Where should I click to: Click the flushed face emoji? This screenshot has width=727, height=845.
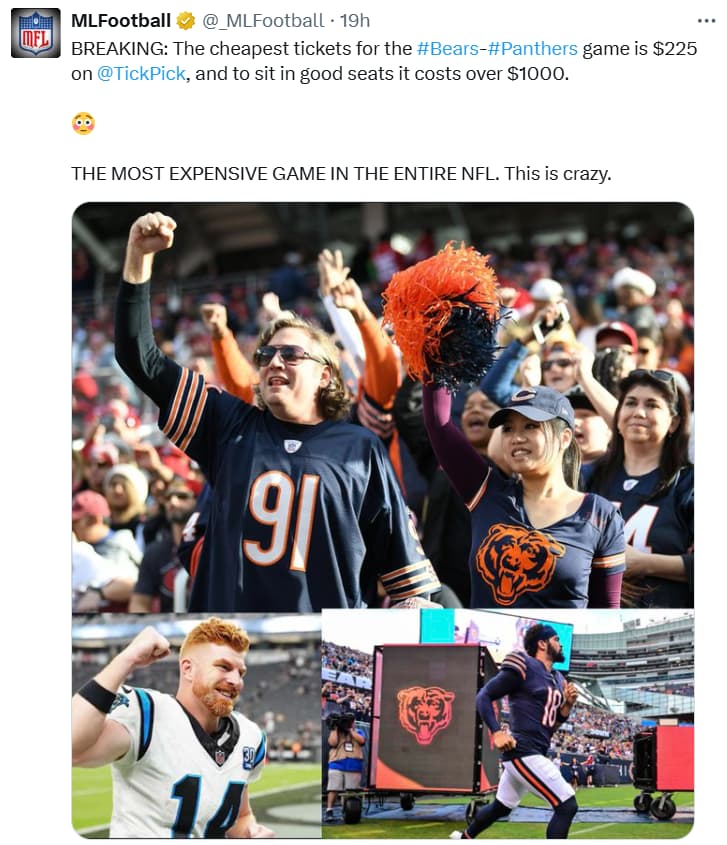(84, 123)
